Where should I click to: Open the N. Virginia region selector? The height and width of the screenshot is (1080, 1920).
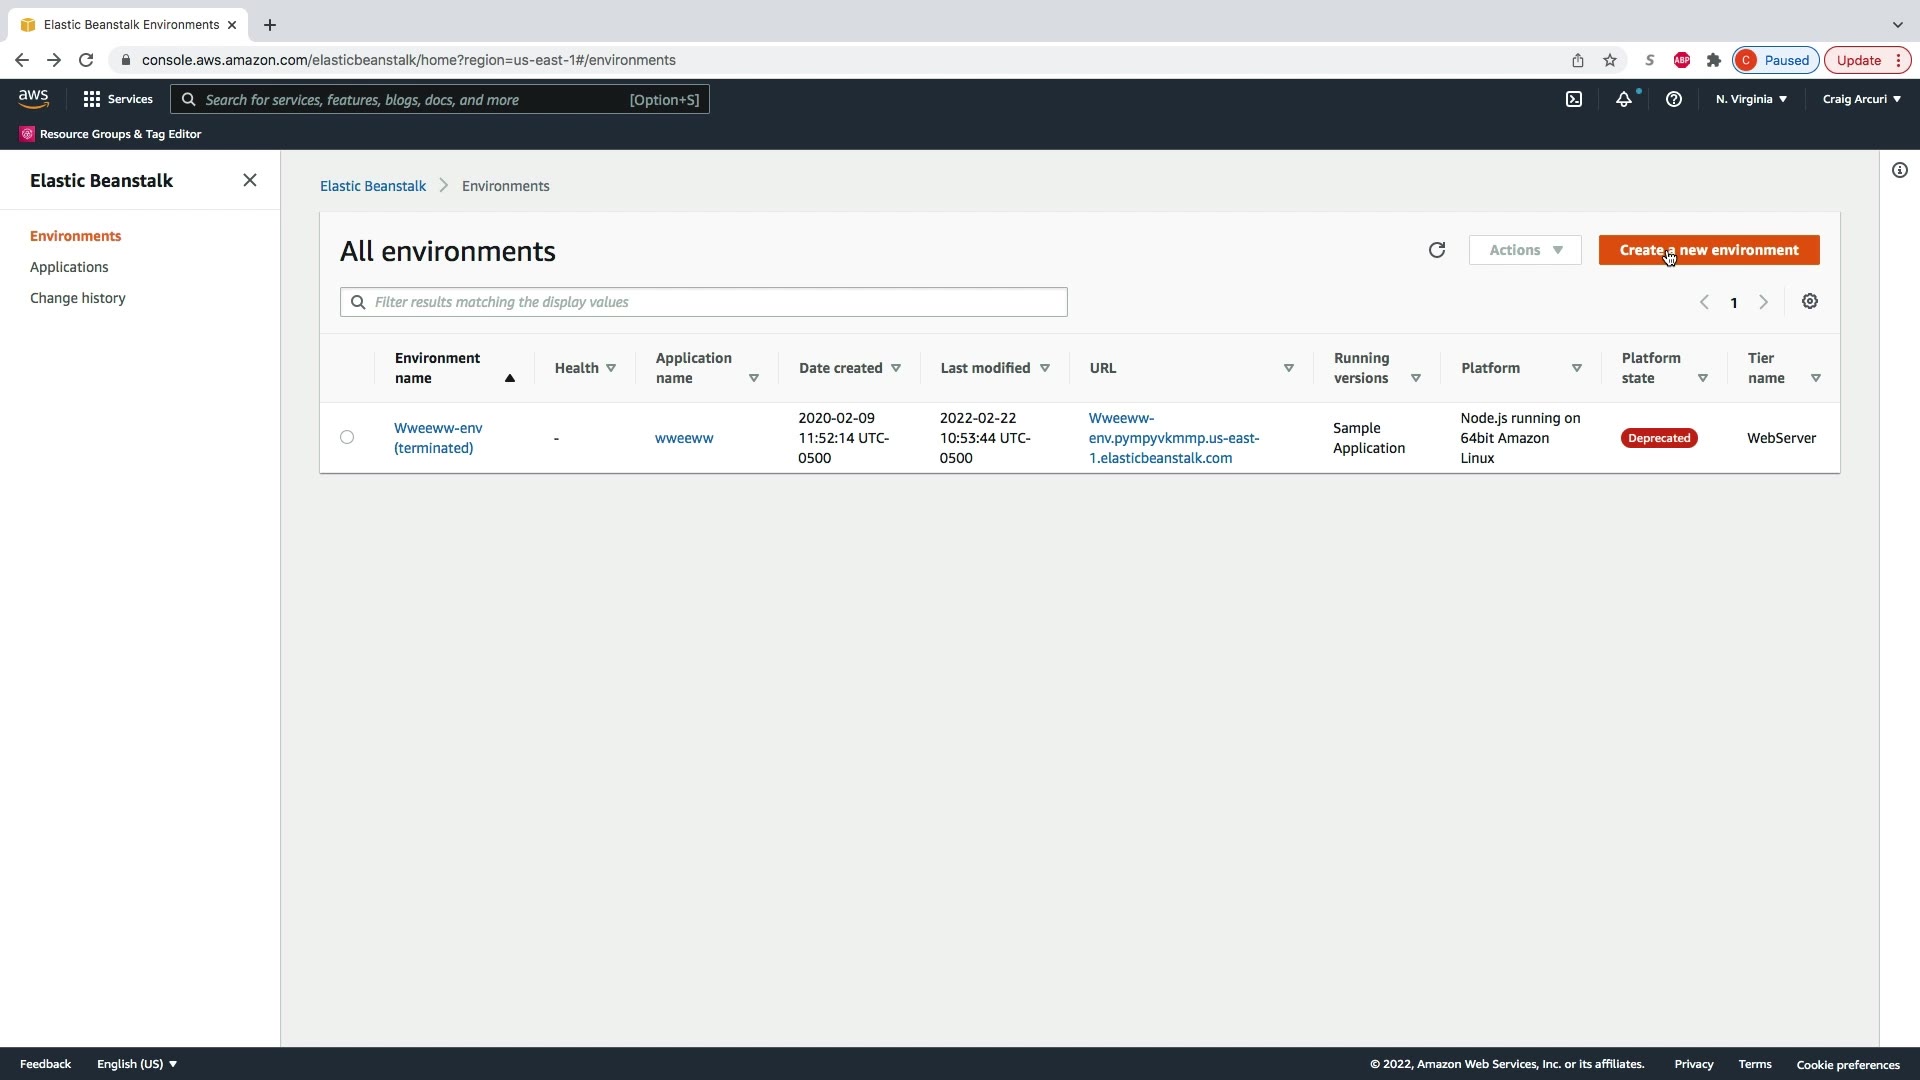[1750, 99]
